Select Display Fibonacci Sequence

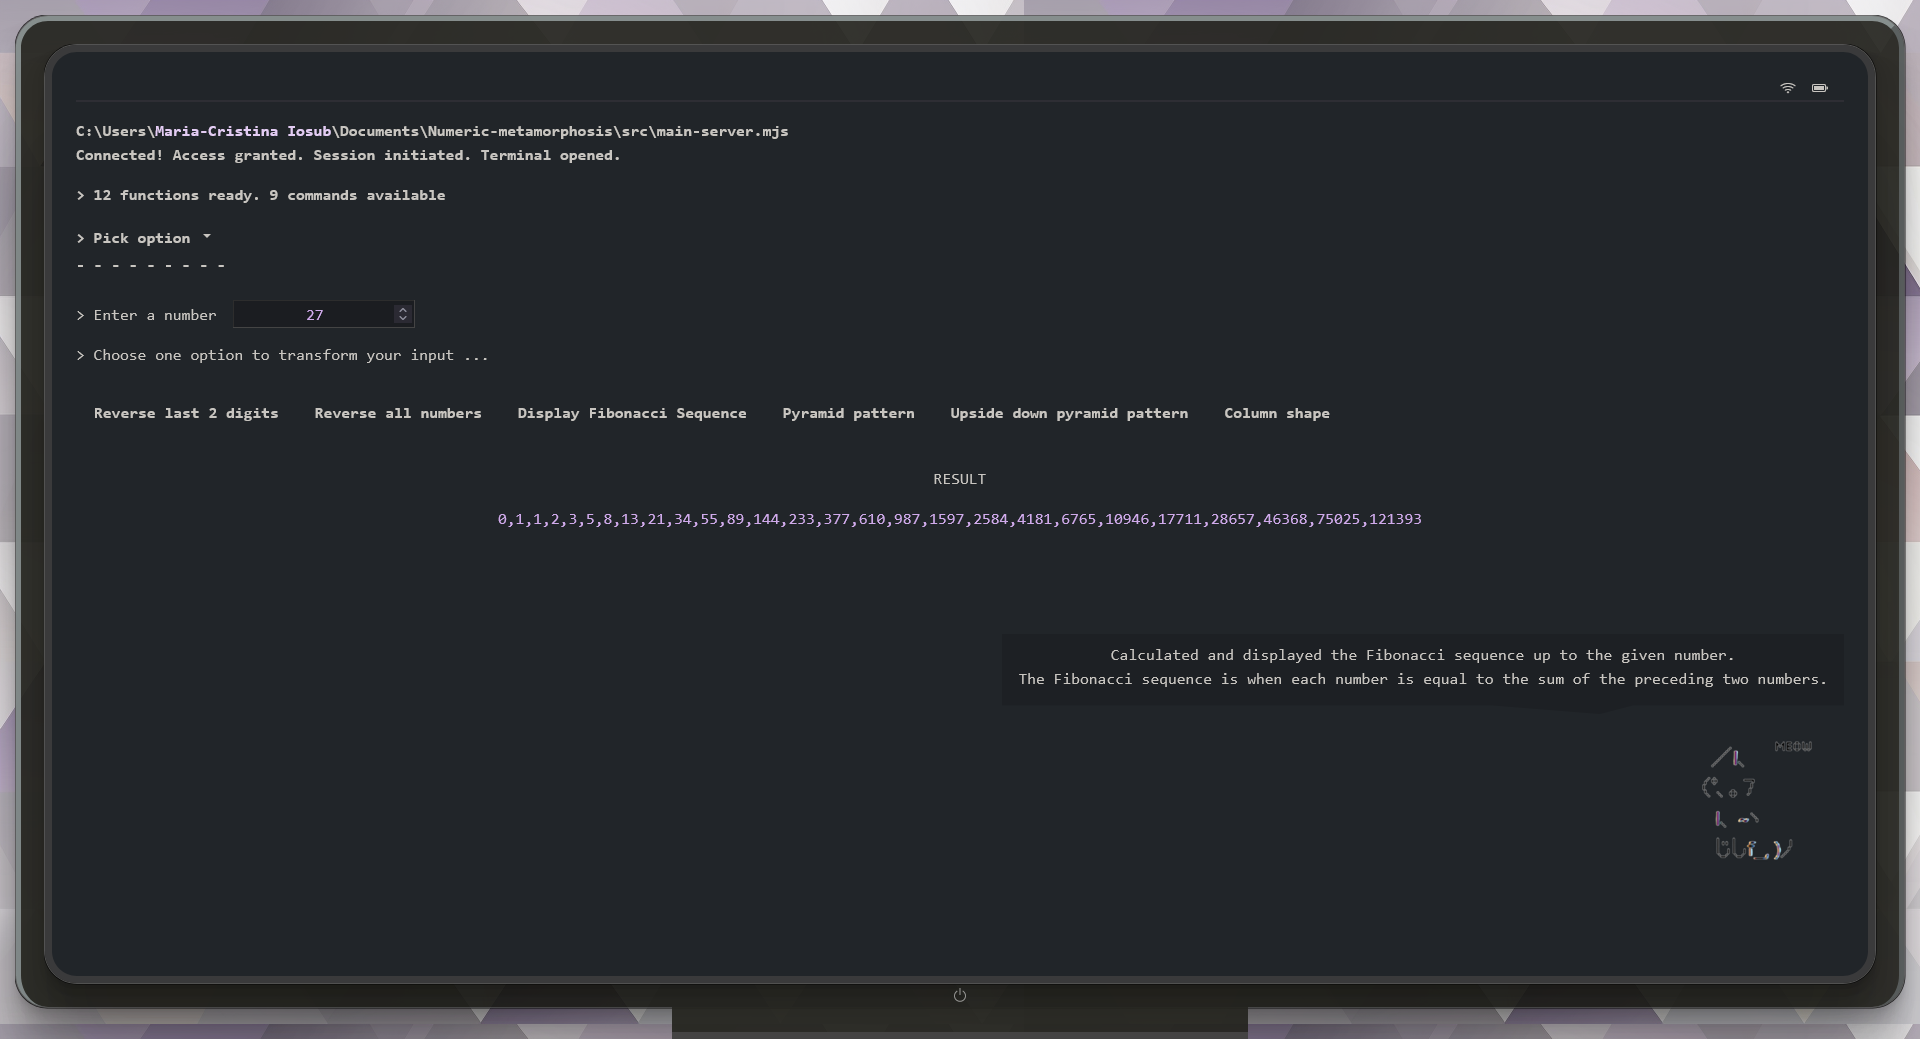click(632, 413)
